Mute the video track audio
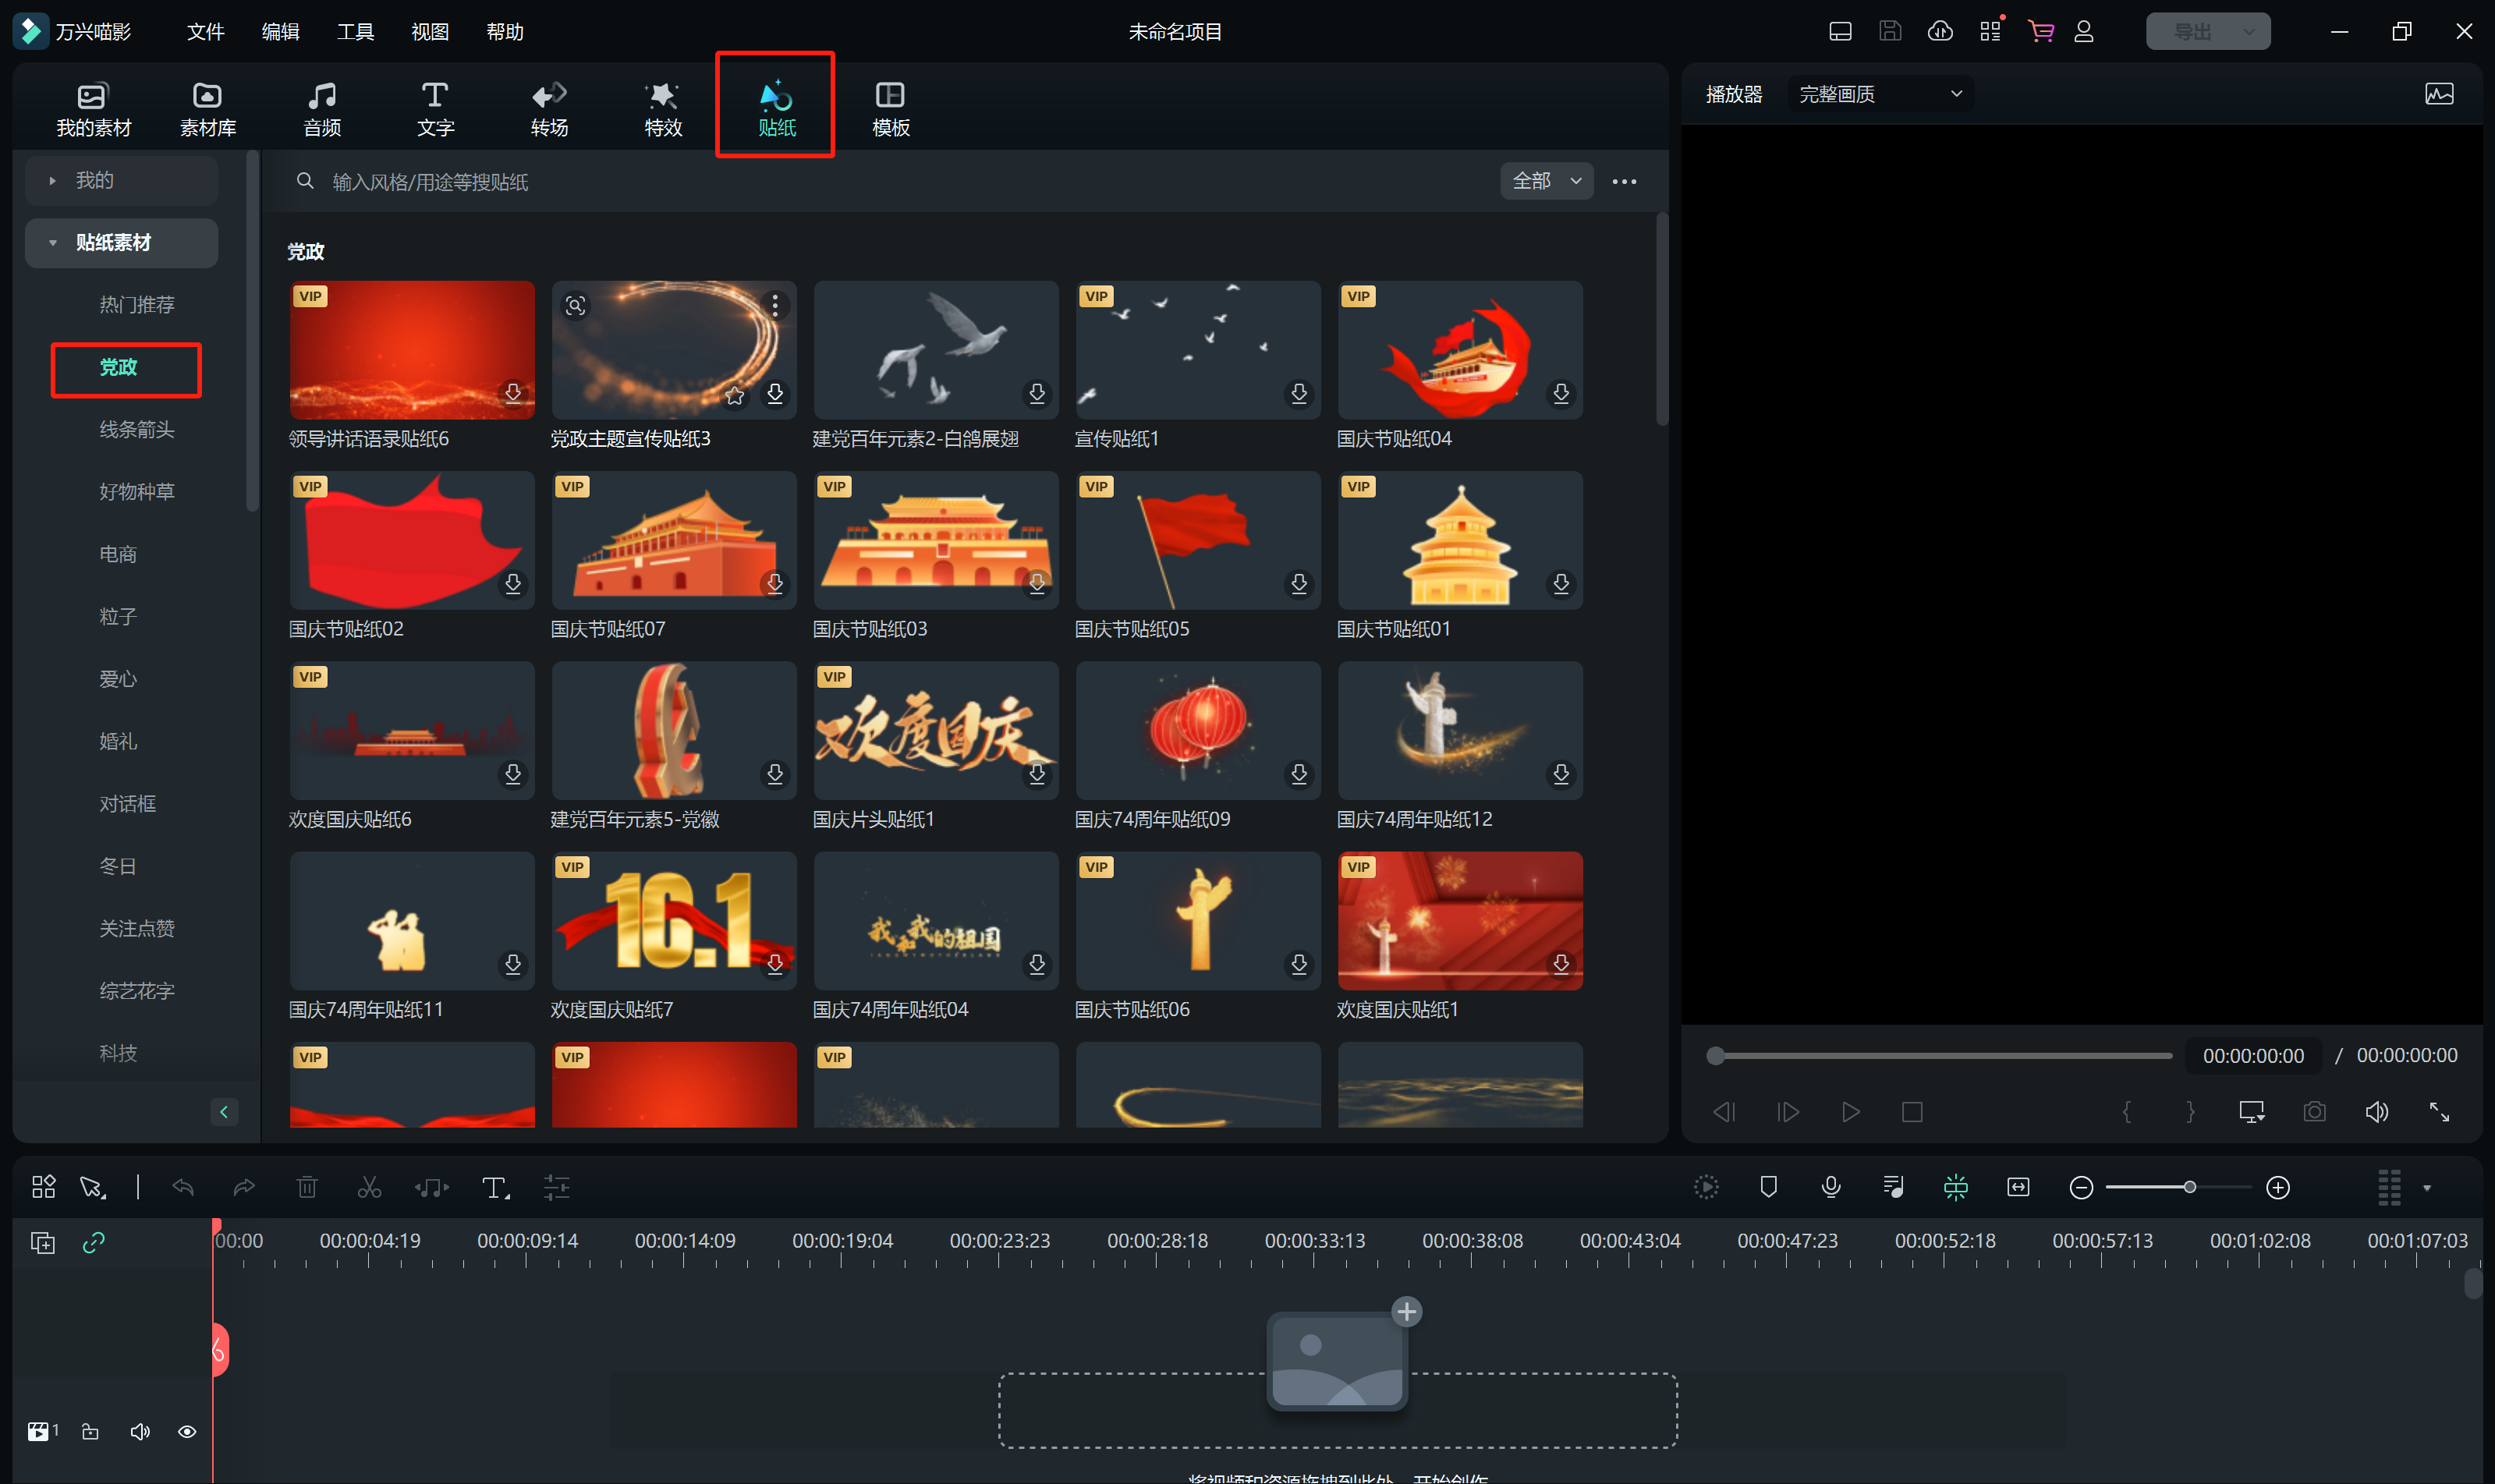The height and width of the screenshot is (1484, 2495). click(140, 1432)
